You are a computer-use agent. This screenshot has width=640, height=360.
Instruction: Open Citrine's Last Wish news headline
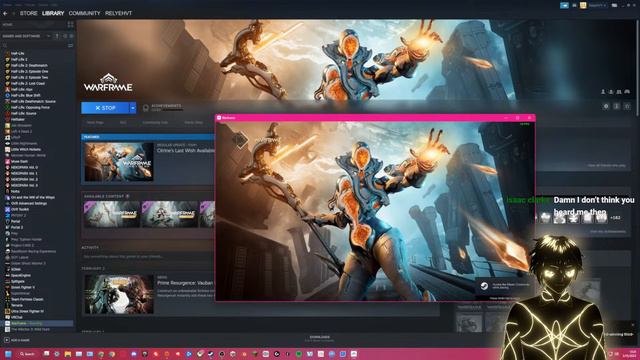click(x=186, y=151)
